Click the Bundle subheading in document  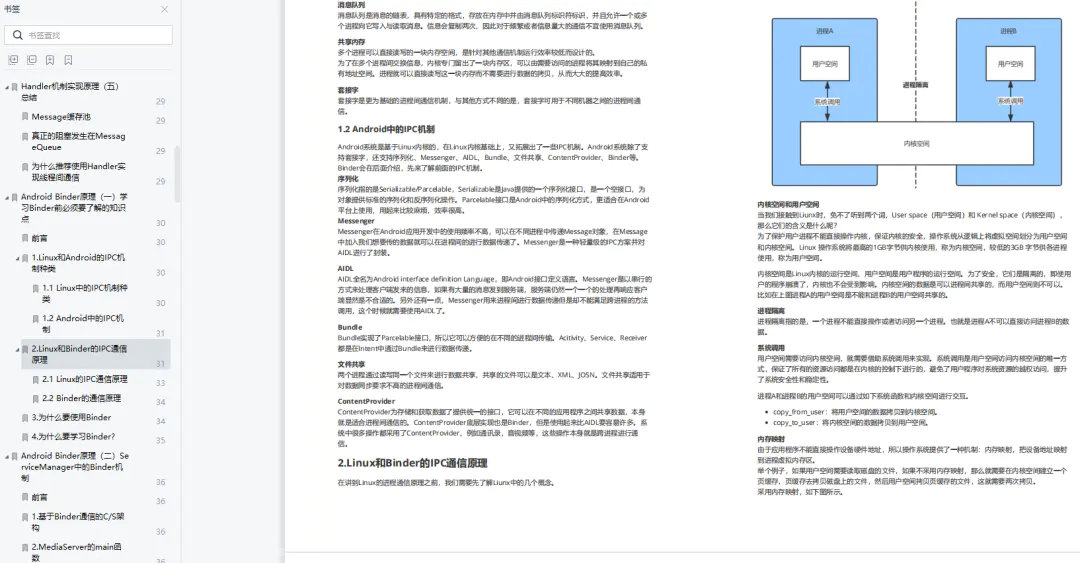click(x=350, y=327)
